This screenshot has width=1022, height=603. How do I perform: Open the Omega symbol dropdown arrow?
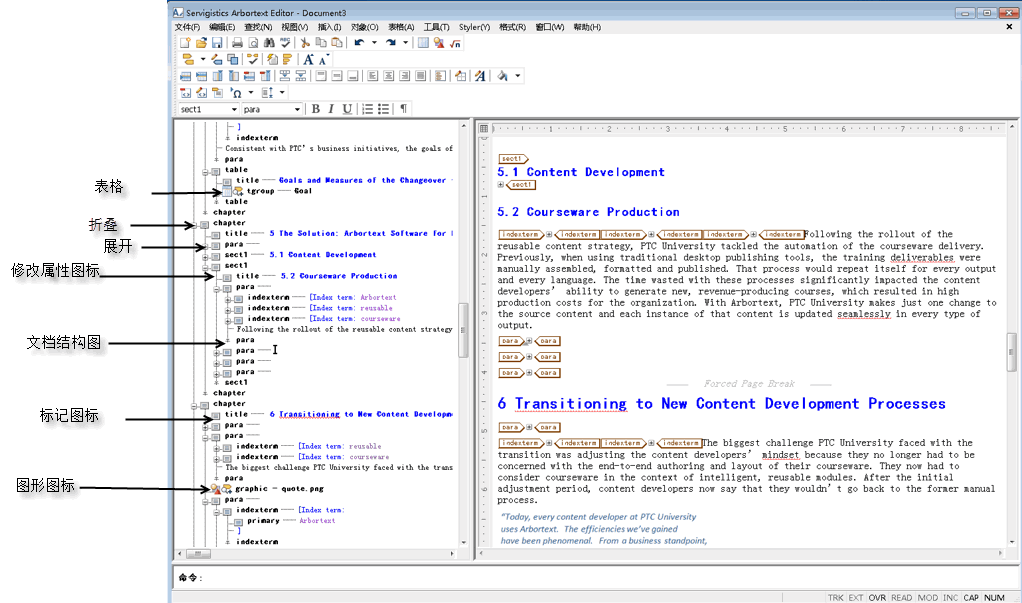point(251,93)
